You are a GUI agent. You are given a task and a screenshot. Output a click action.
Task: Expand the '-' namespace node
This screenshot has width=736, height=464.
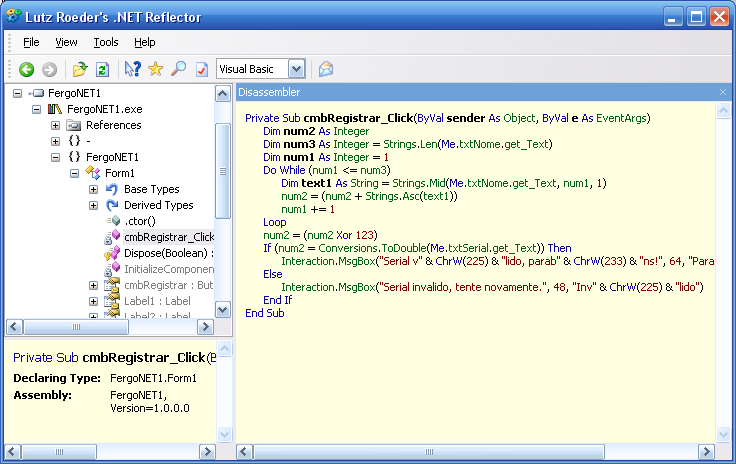tap(55, 141)
